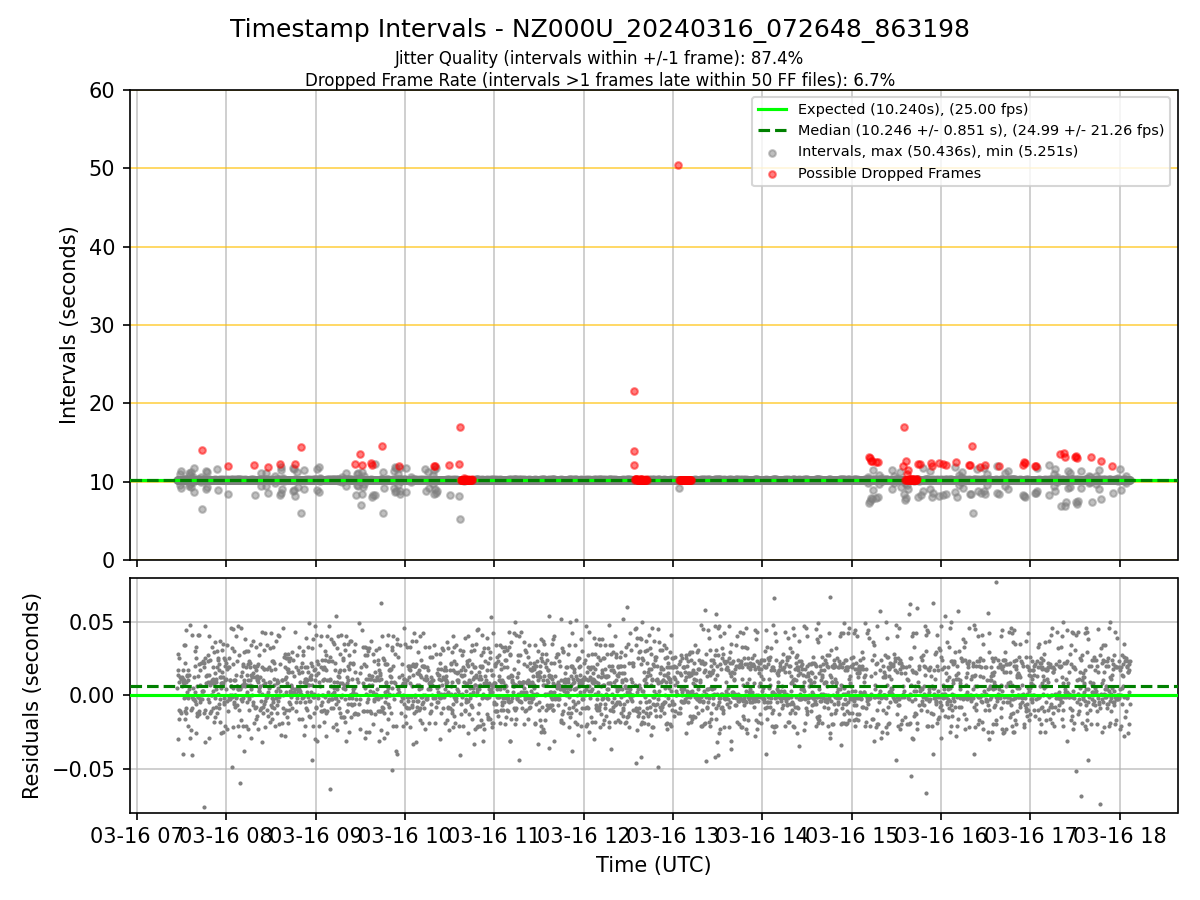Select the 'Jitter Quality' 87.4% subtitle line
This screenshot has height=900, width=1200.
(599, 59)
